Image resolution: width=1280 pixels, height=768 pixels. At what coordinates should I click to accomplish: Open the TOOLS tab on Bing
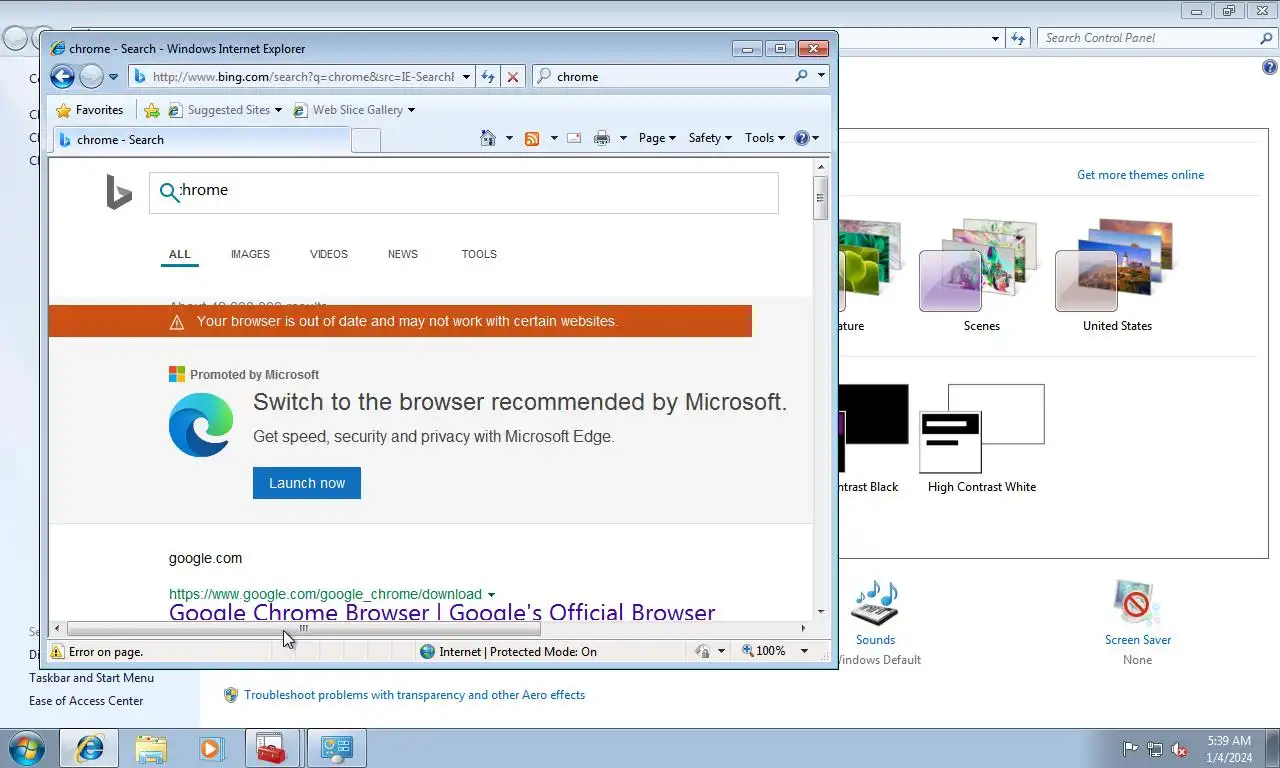479,254
